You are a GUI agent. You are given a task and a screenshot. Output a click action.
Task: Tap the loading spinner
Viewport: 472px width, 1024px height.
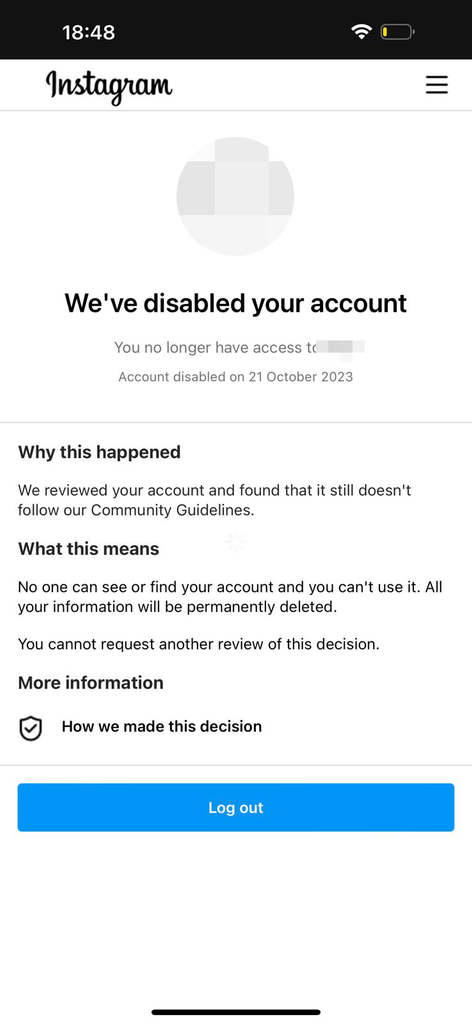(236, 541)
